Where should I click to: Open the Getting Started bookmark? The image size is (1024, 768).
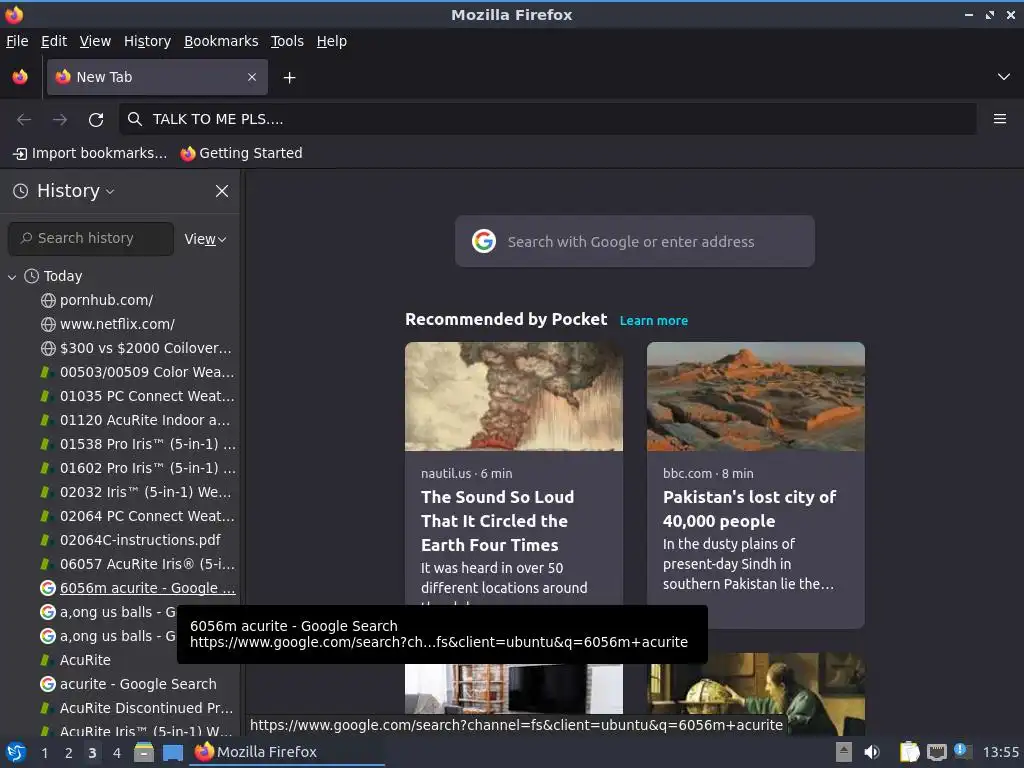(242, 153)
